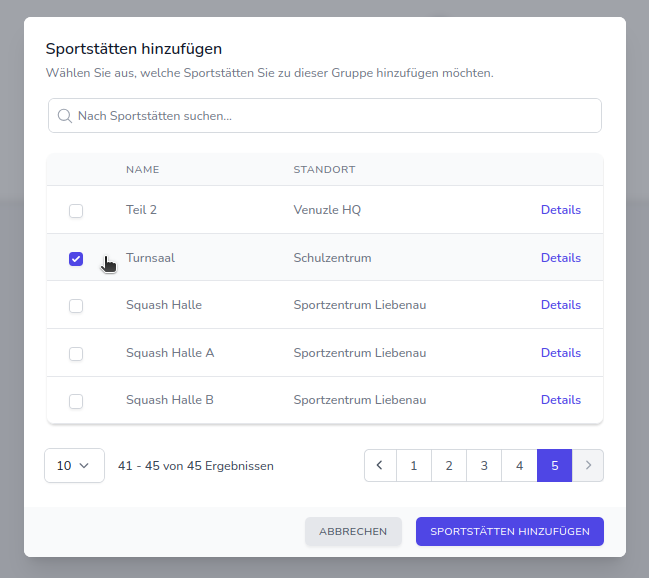
Task: Click the next page arrow
Action: pos(588,465)
